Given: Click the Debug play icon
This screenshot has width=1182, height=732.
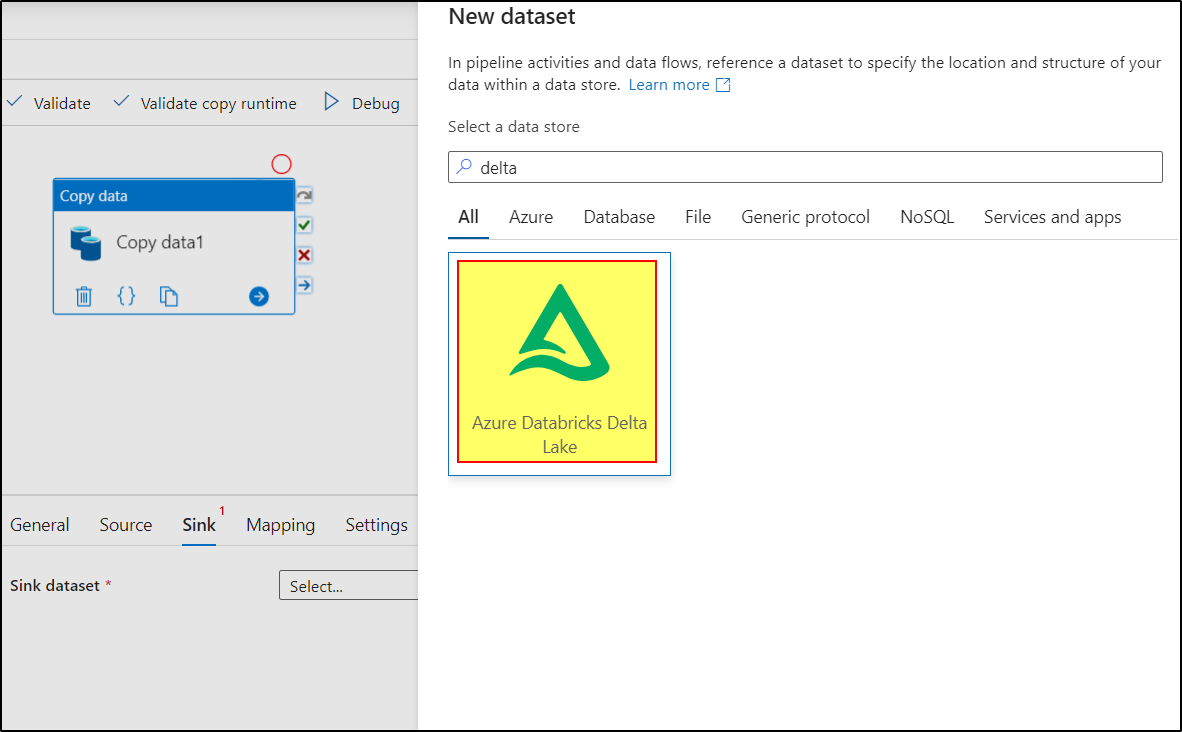Looking at the screenshot, I should [x=331, y=102].
